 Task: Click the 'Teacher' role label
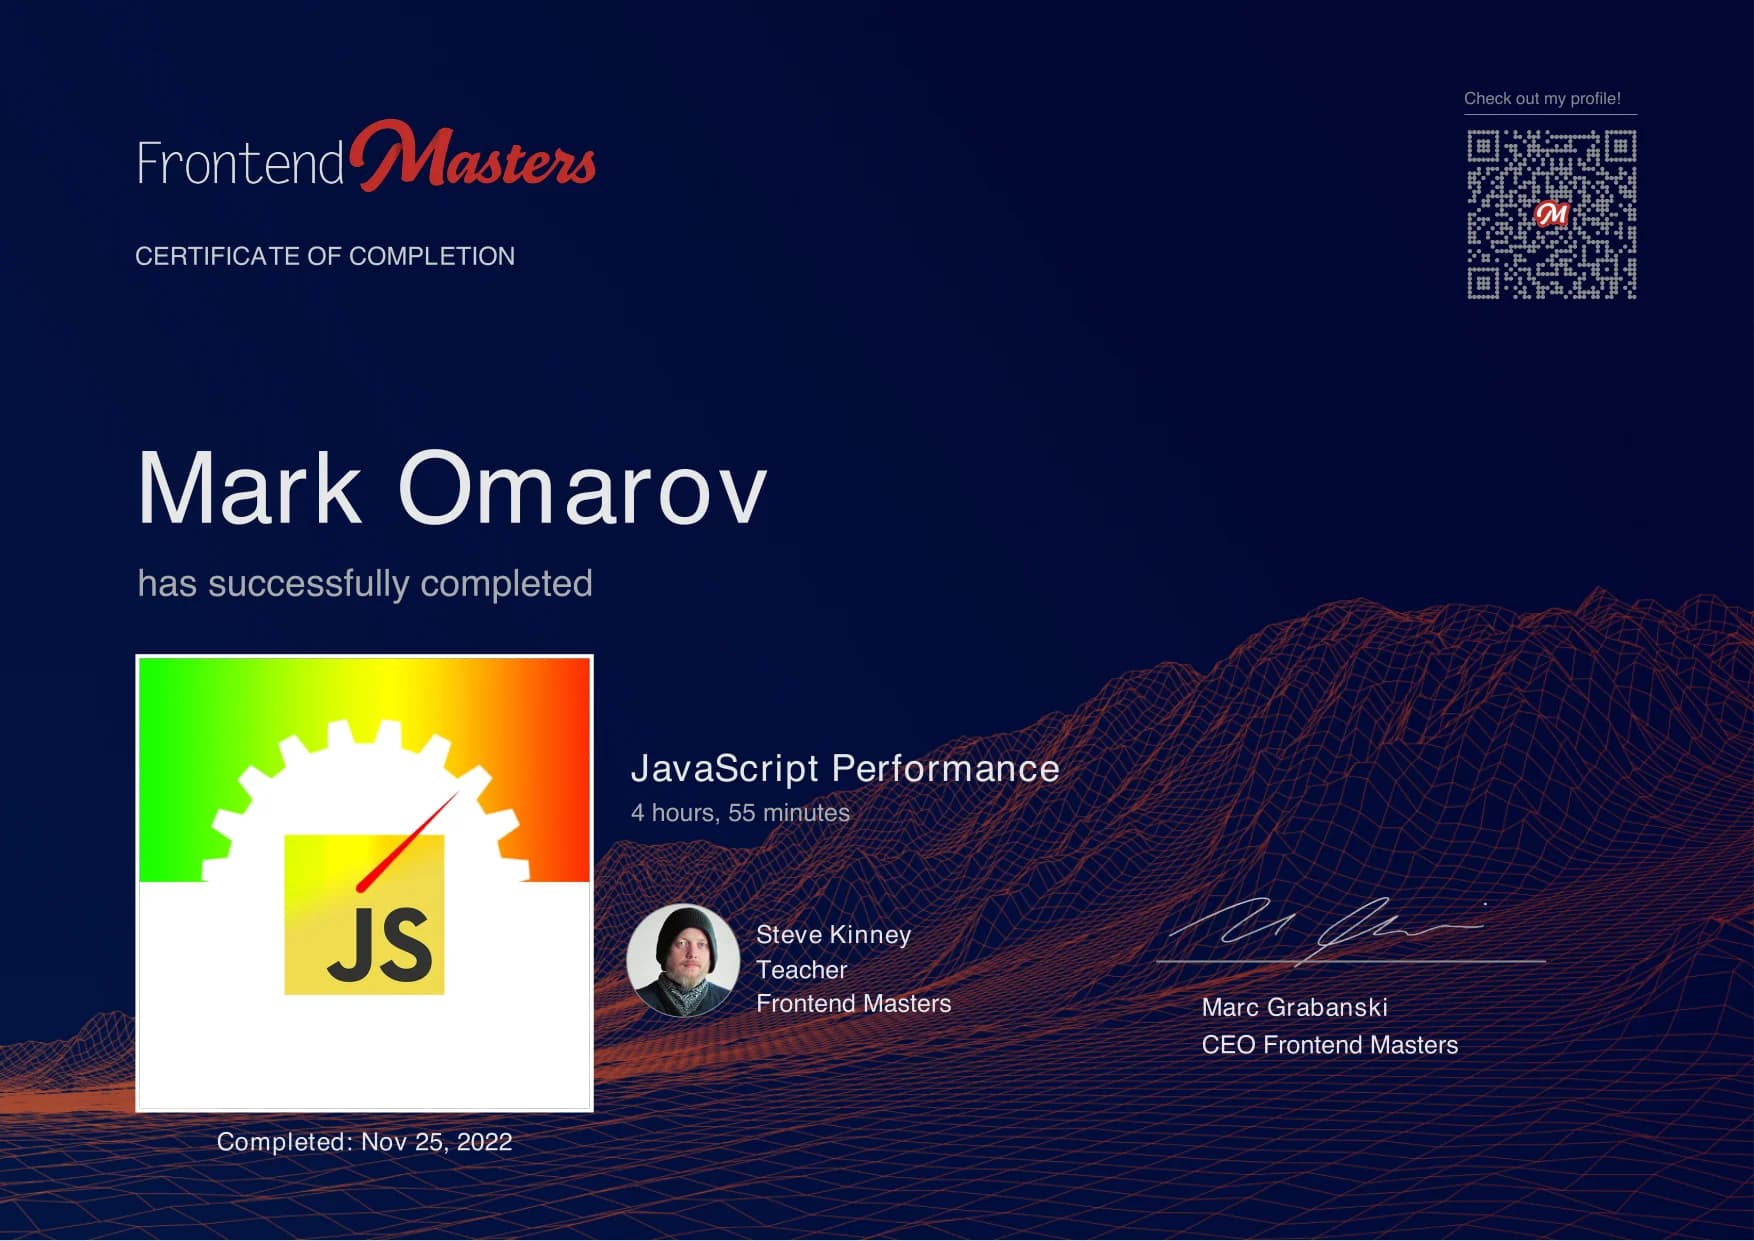802,970
